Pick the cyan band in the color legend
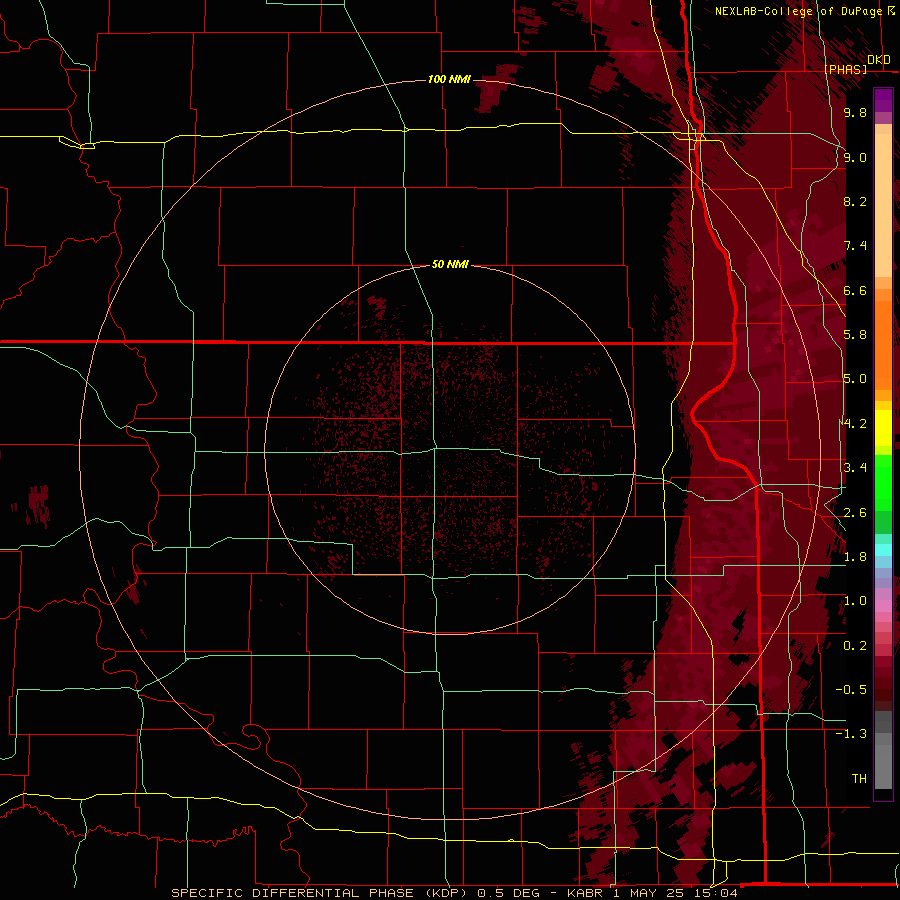This screenshot has height=900, width=900. (883, 550)
